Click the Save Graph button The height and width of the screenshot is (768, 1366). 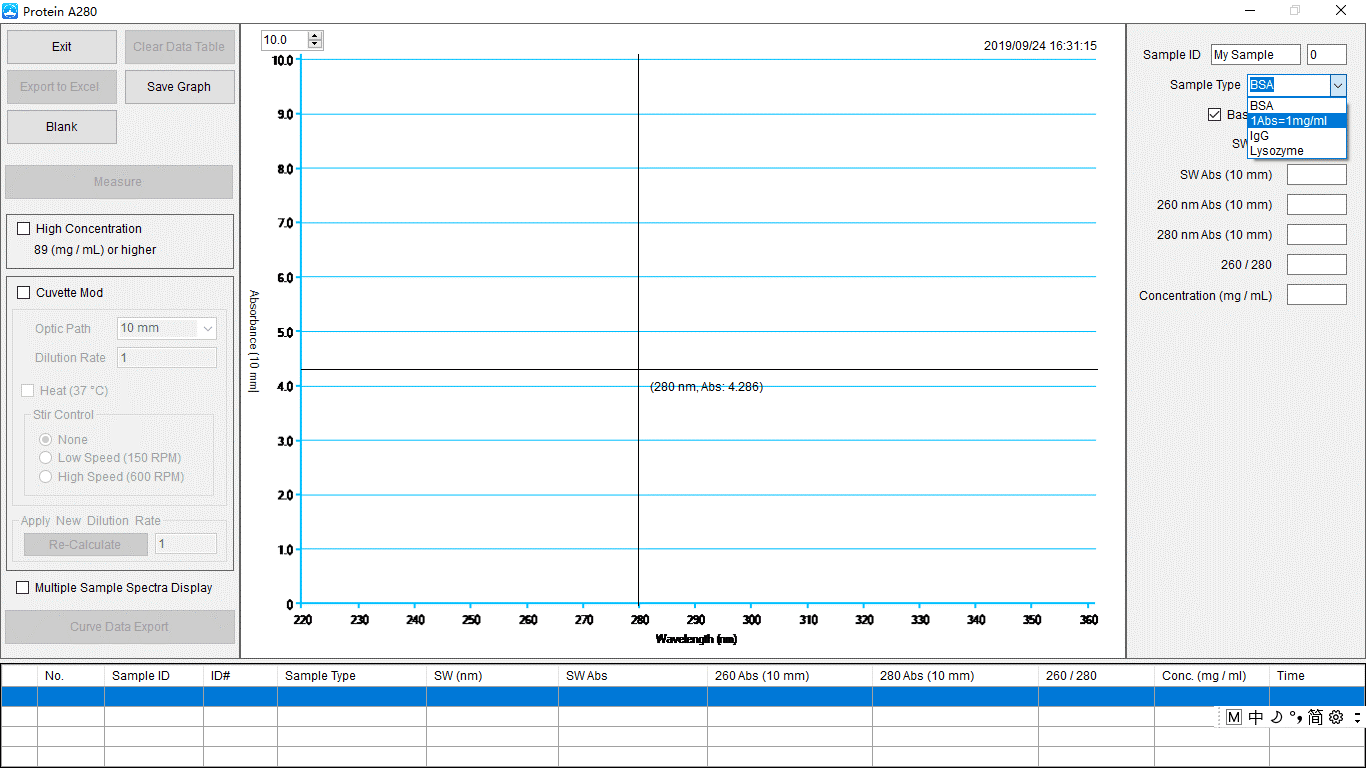coord(180,87)
